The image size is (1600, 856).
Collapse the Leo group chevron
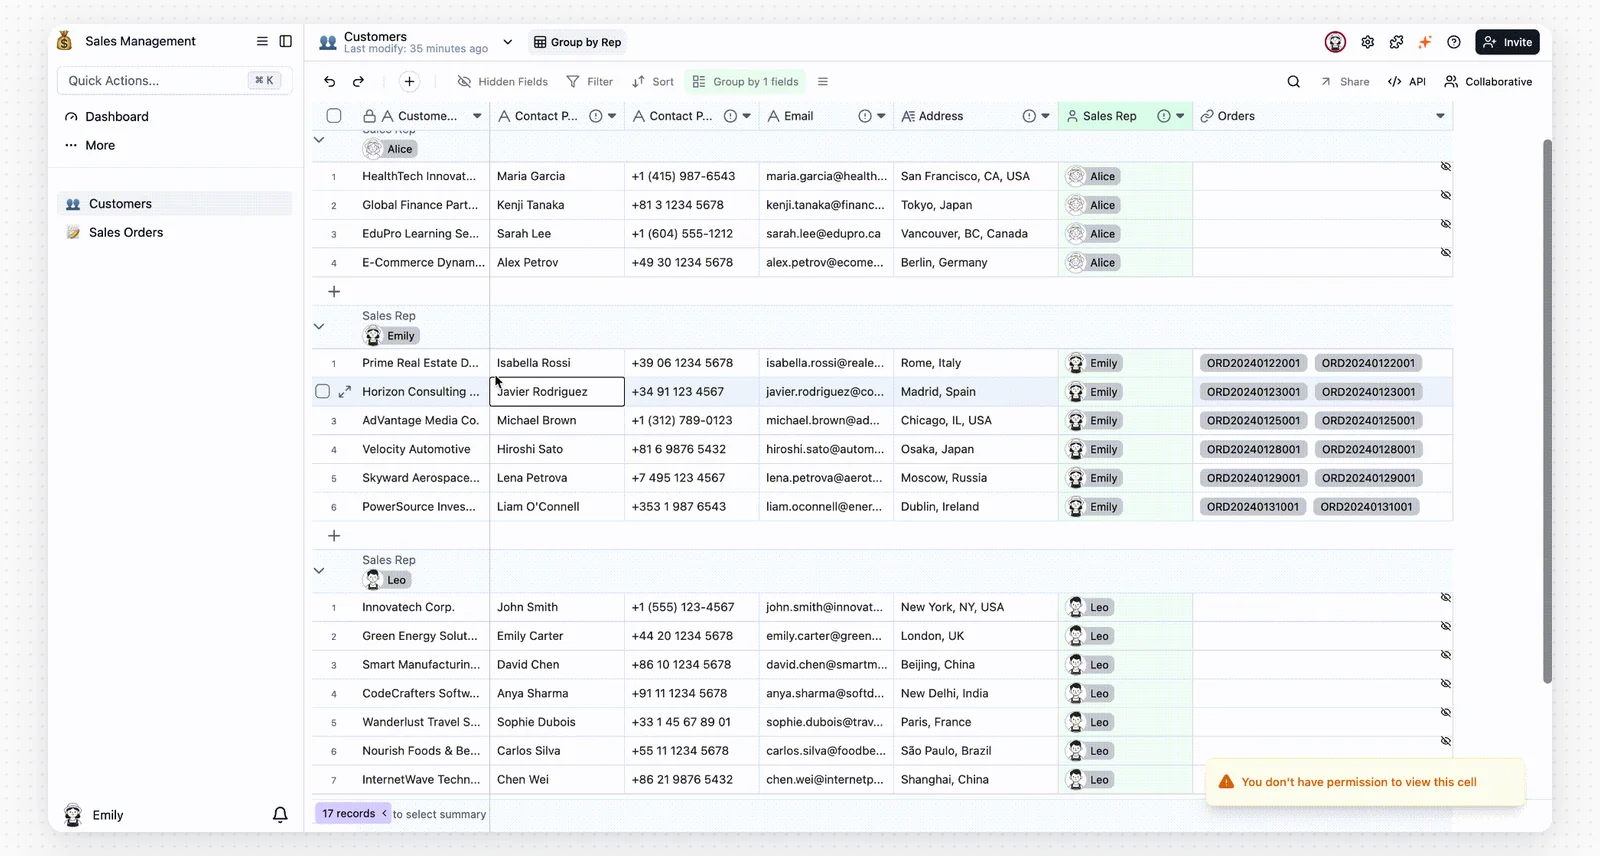pyautogui.click(x=319, y=571)
